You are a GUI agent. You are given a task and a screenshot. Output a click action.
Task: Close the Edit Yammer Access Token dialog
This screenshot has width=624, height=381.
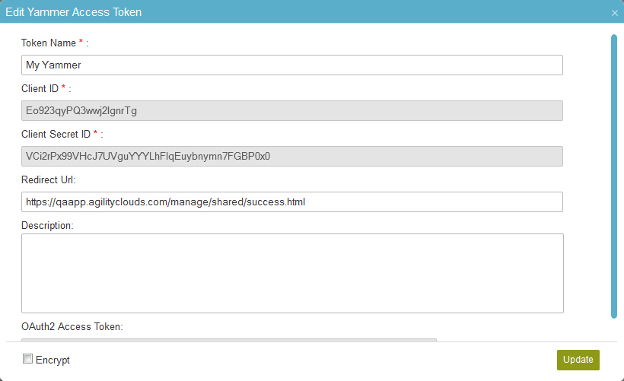[x=614, y=13]
